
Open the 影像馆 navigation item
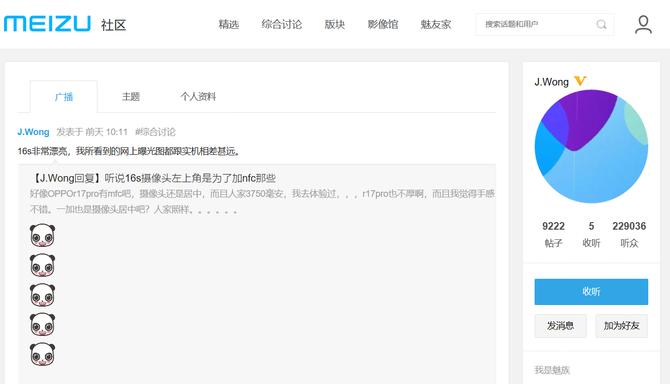coord(383,24)
